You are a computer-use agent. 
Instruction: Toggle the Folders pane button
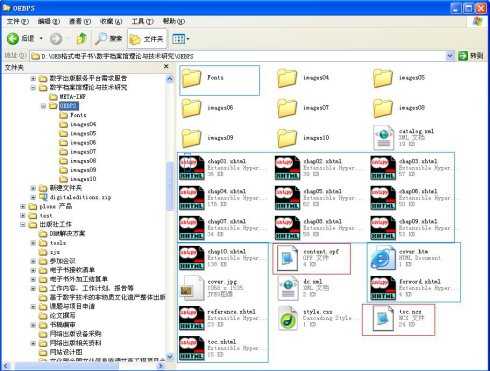[147, 39]
